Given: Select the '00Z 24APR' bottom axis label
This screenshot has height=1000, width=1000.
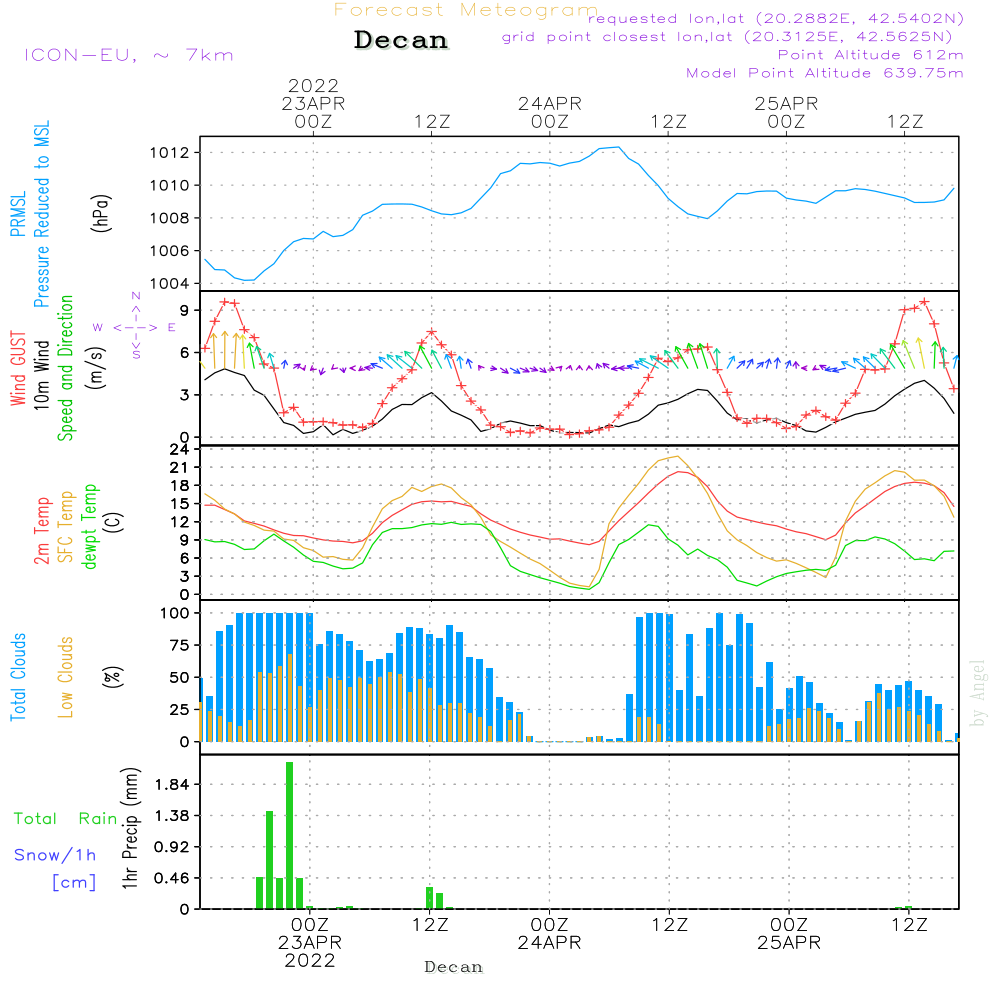Looking at the screenshot, I should 550,934.
